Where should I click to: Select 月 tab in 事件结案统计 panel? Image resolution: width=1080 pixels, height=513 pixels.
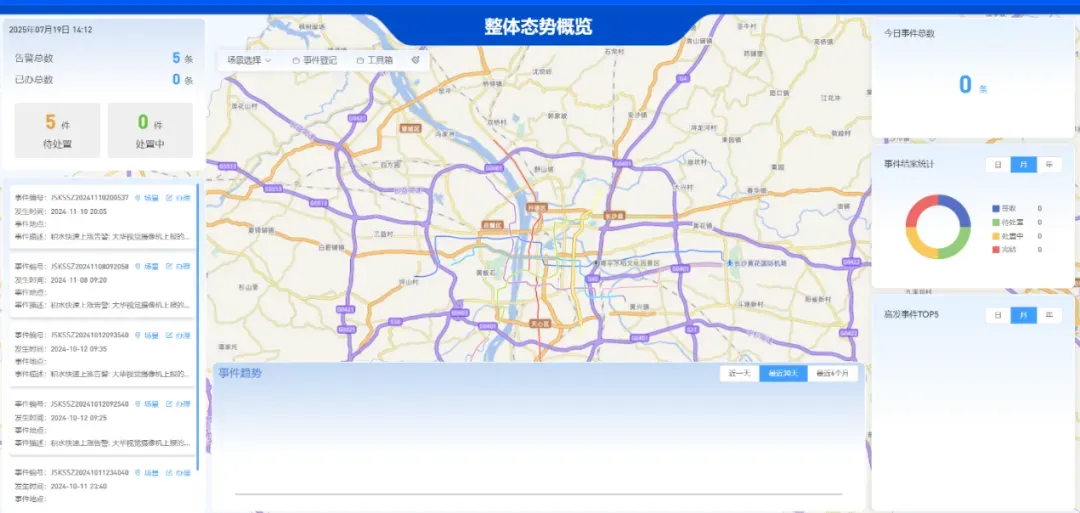[1024, 165]
